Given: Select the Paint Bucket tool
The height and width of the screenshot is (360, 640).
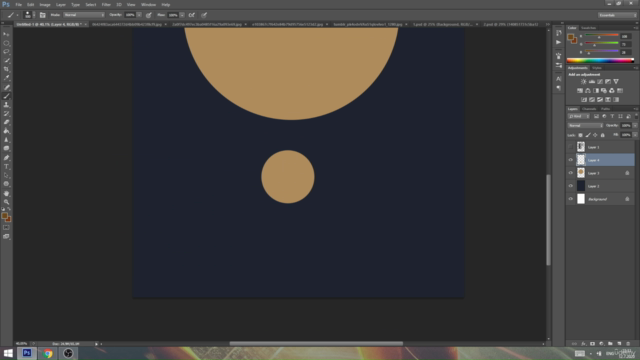Looking at the screenshot, I should tap(7, 131).
